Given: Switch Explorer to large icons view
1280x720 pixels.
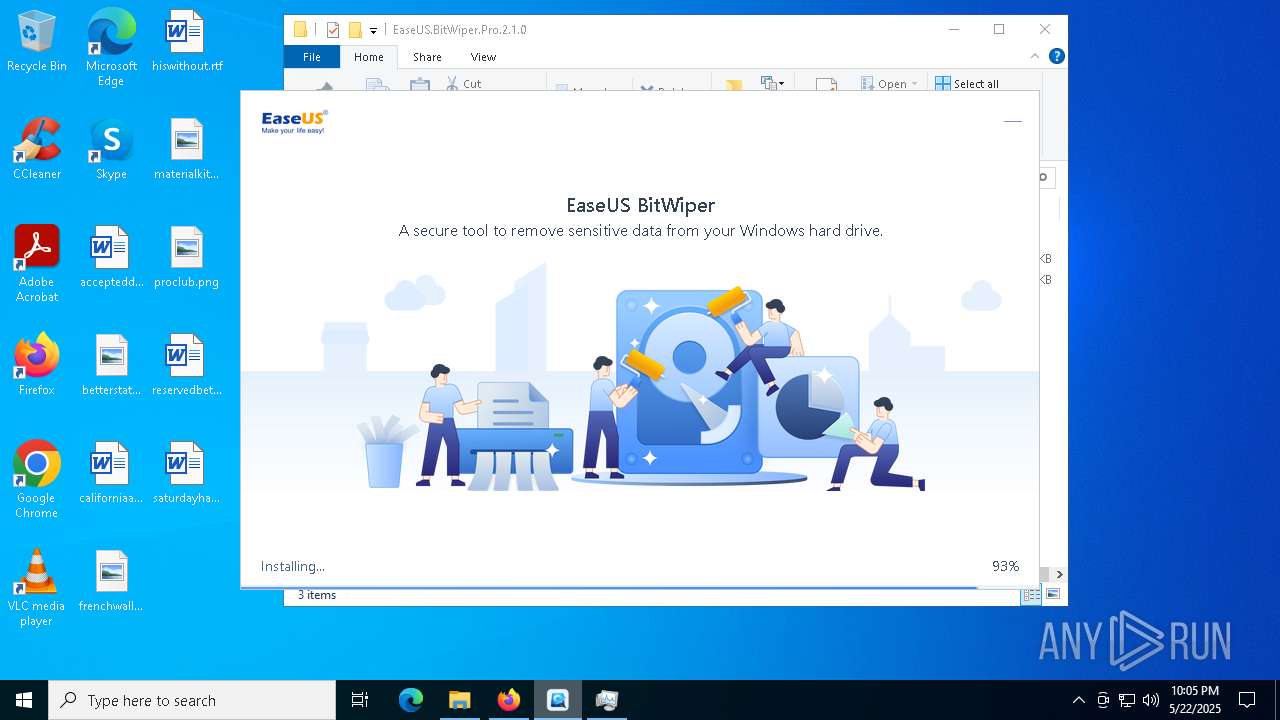Looking at the screenshot, I should (1052, 595).
